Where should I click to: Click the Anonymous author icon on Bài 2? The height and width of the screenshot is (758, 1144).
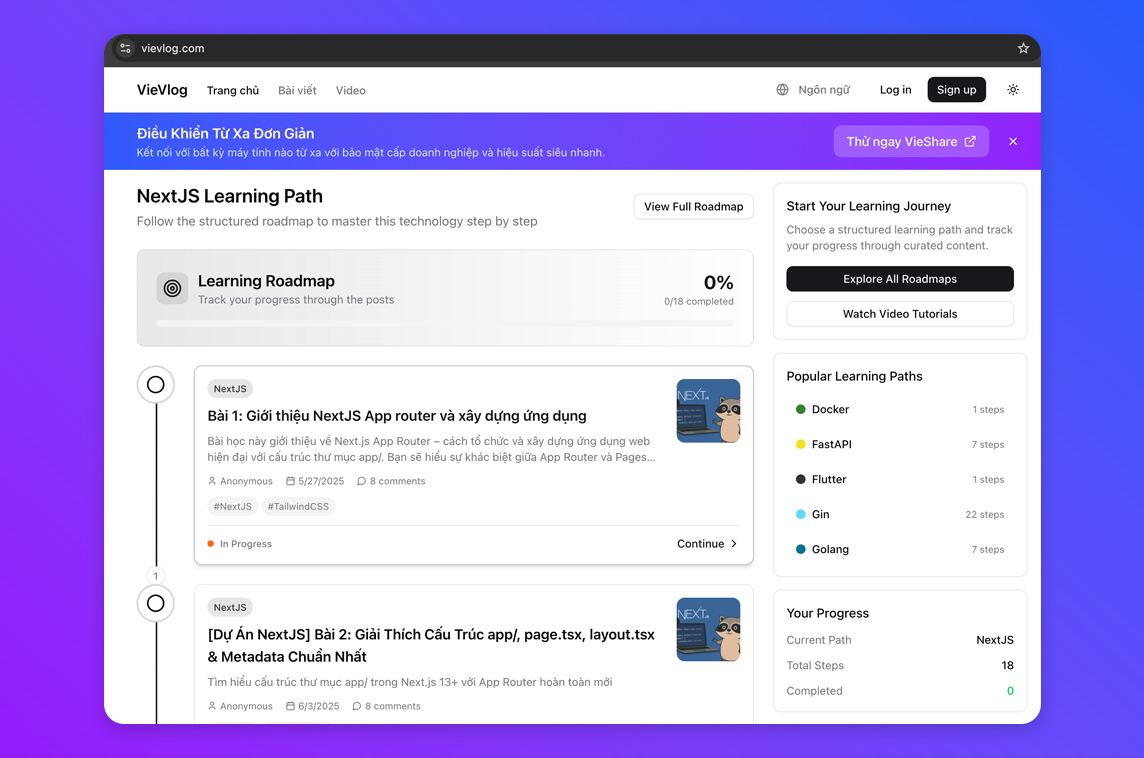click(x=212, y=706)
